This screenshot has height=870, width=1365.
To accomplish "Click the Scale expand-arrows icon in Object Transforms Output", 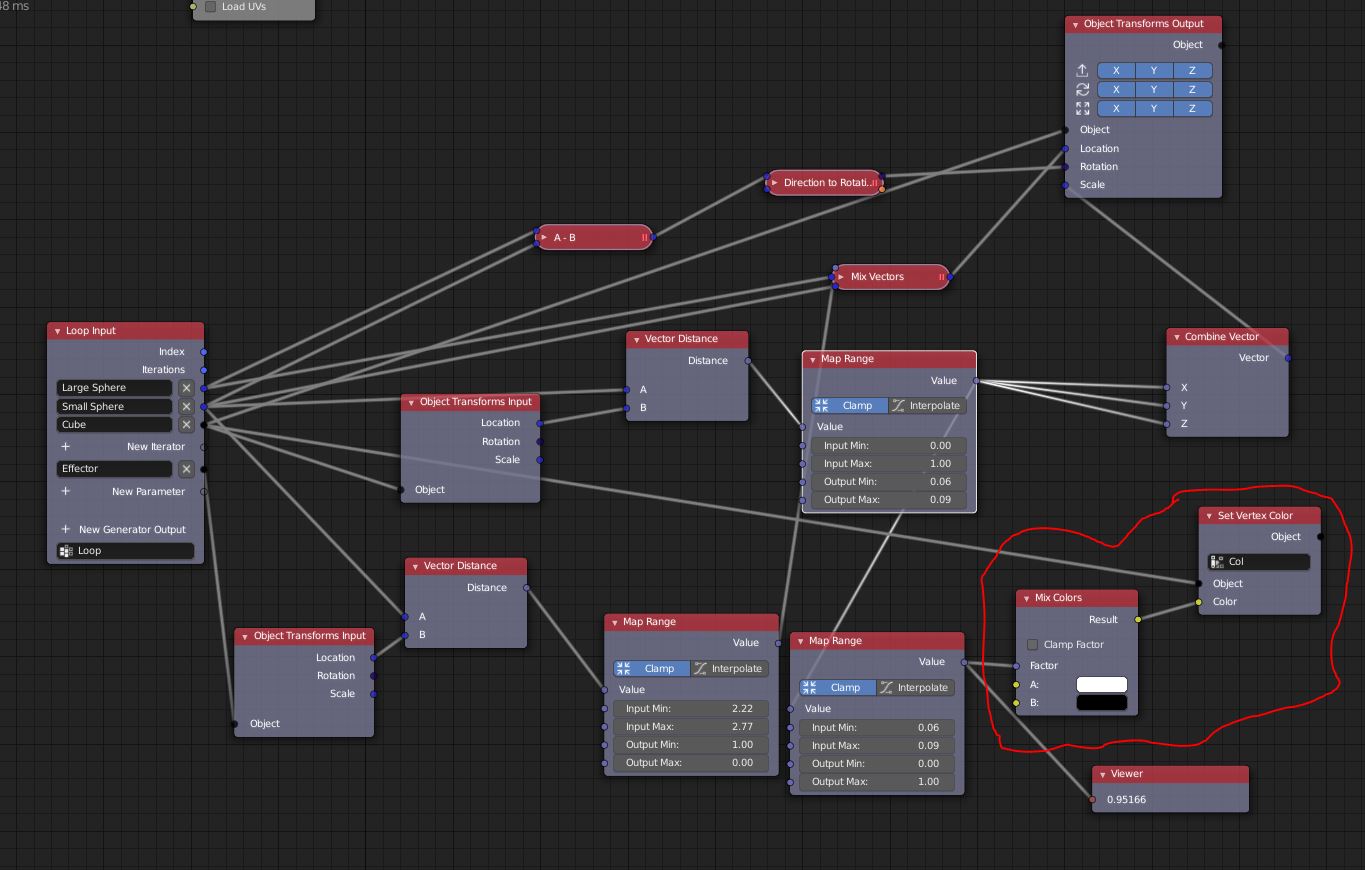I will (1082, 108).
